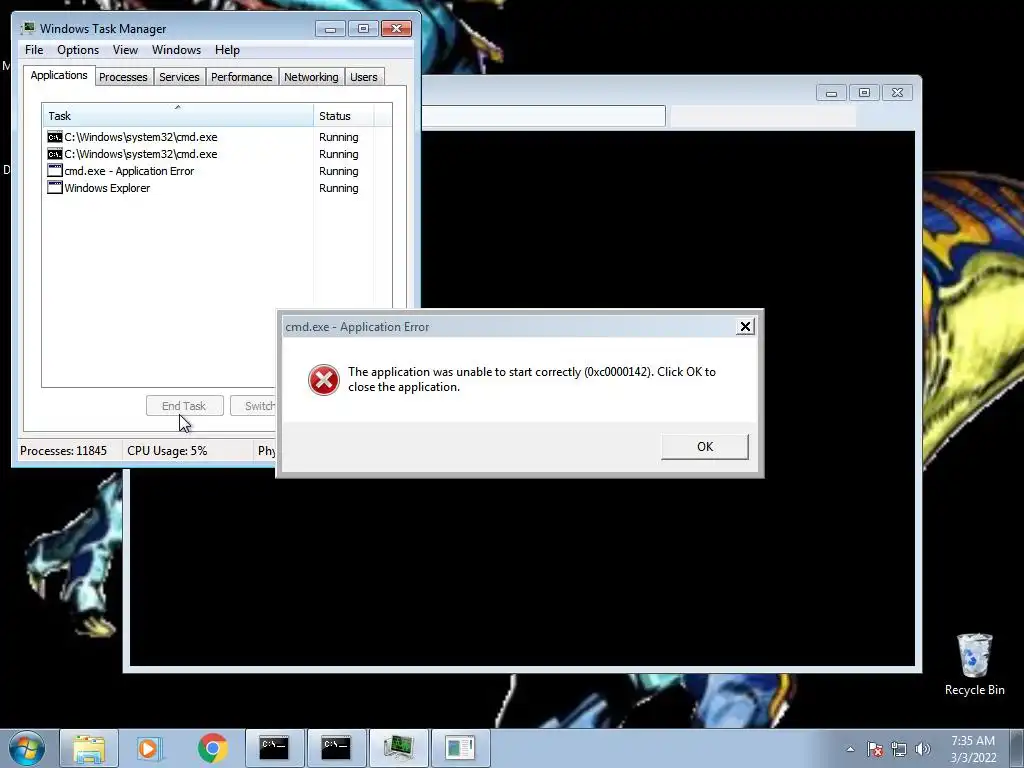Sort the task list by the Status column header
Image resolution: width=1024 pixels, height=768 pixels.
coord(343,116)
